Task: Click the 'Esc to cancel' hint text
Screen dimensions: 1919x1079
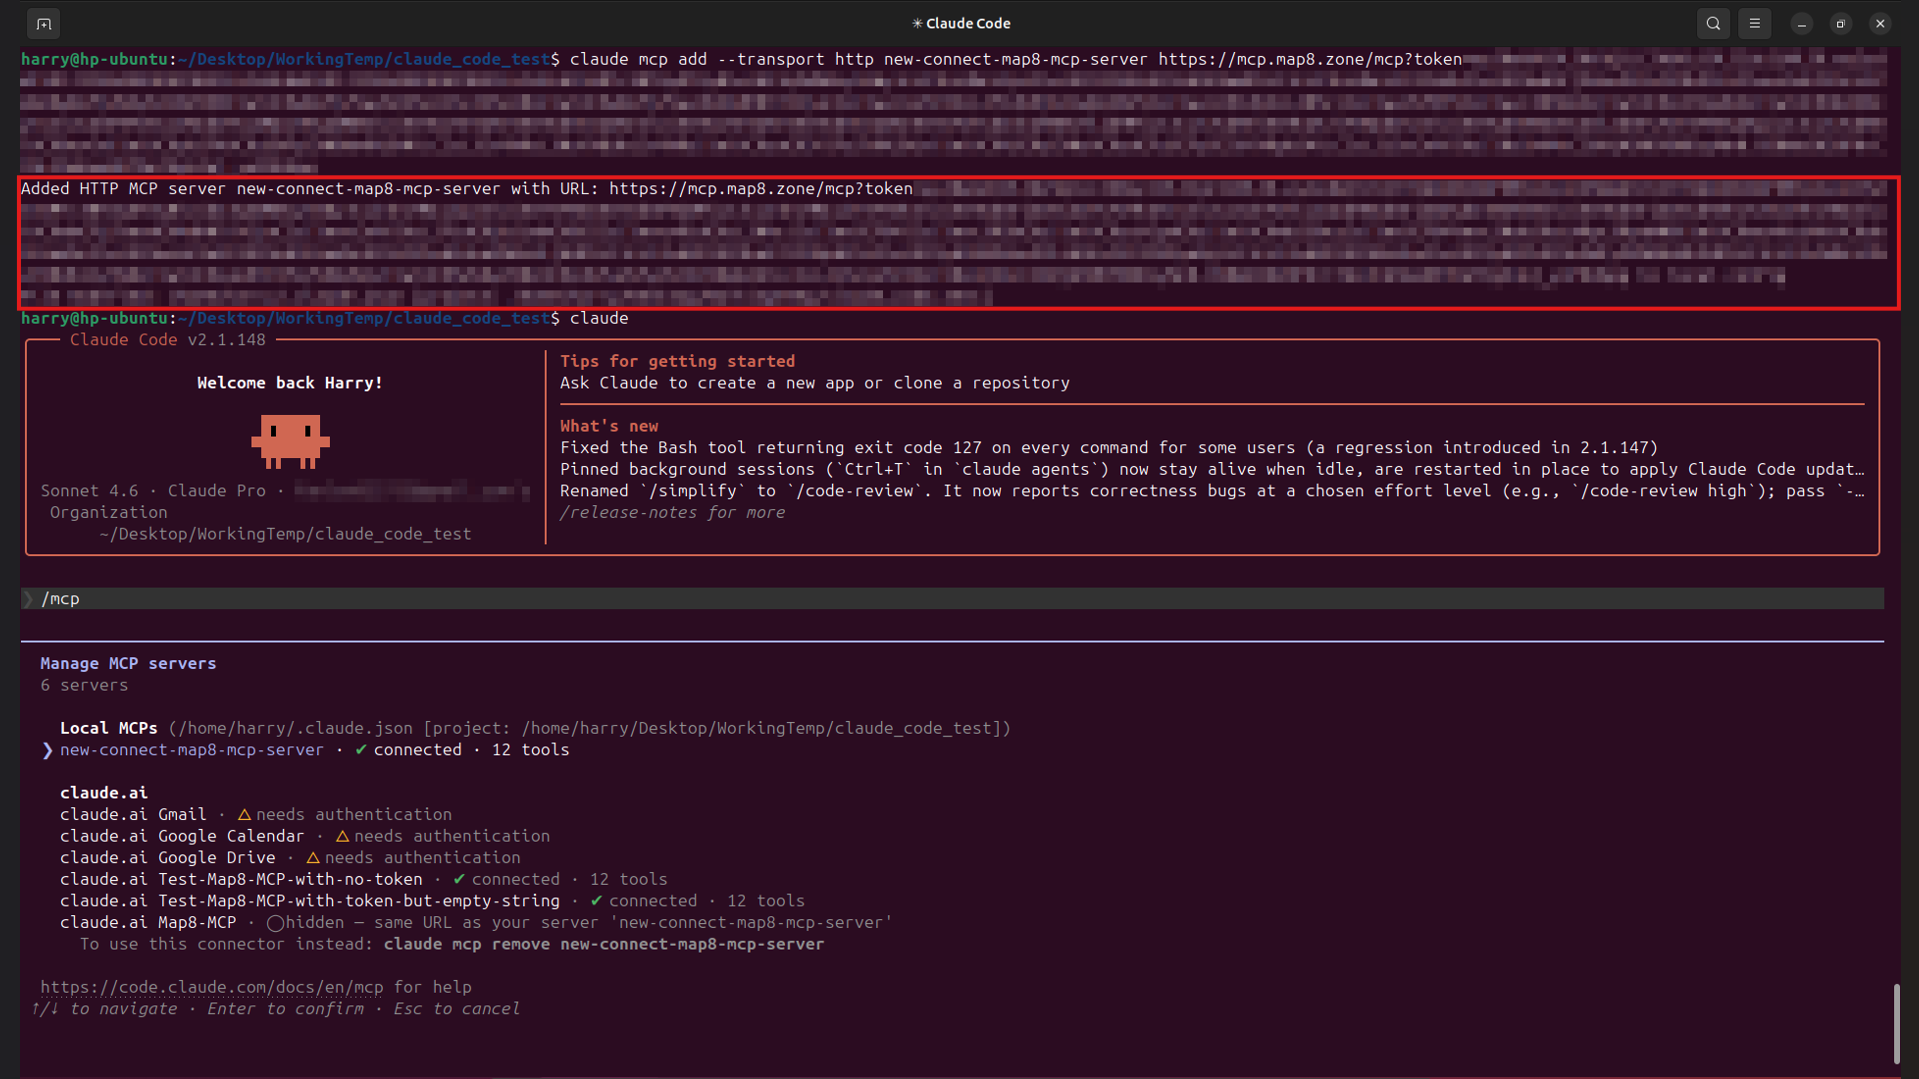Action: (x=457, y=1009)
